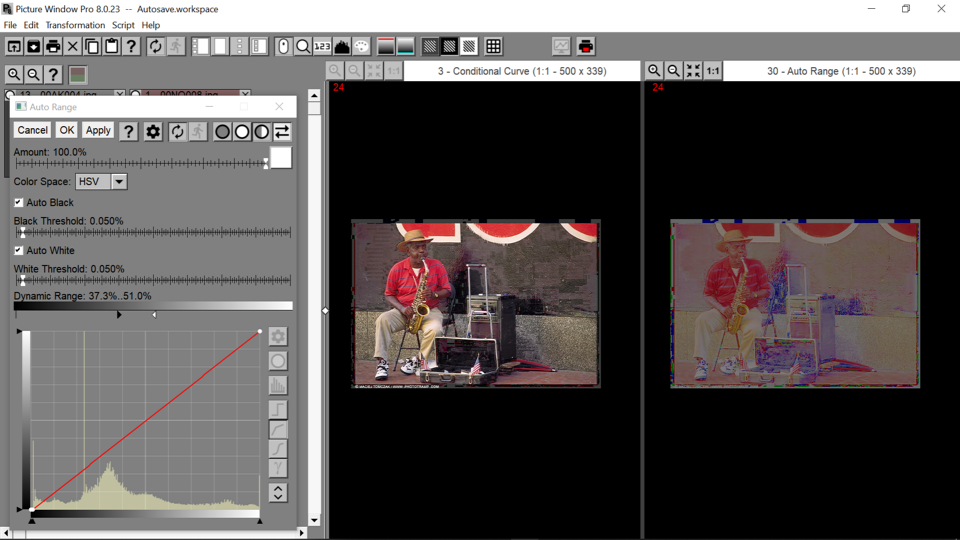Select the gamma curve icon

click(x=278, y=468)
